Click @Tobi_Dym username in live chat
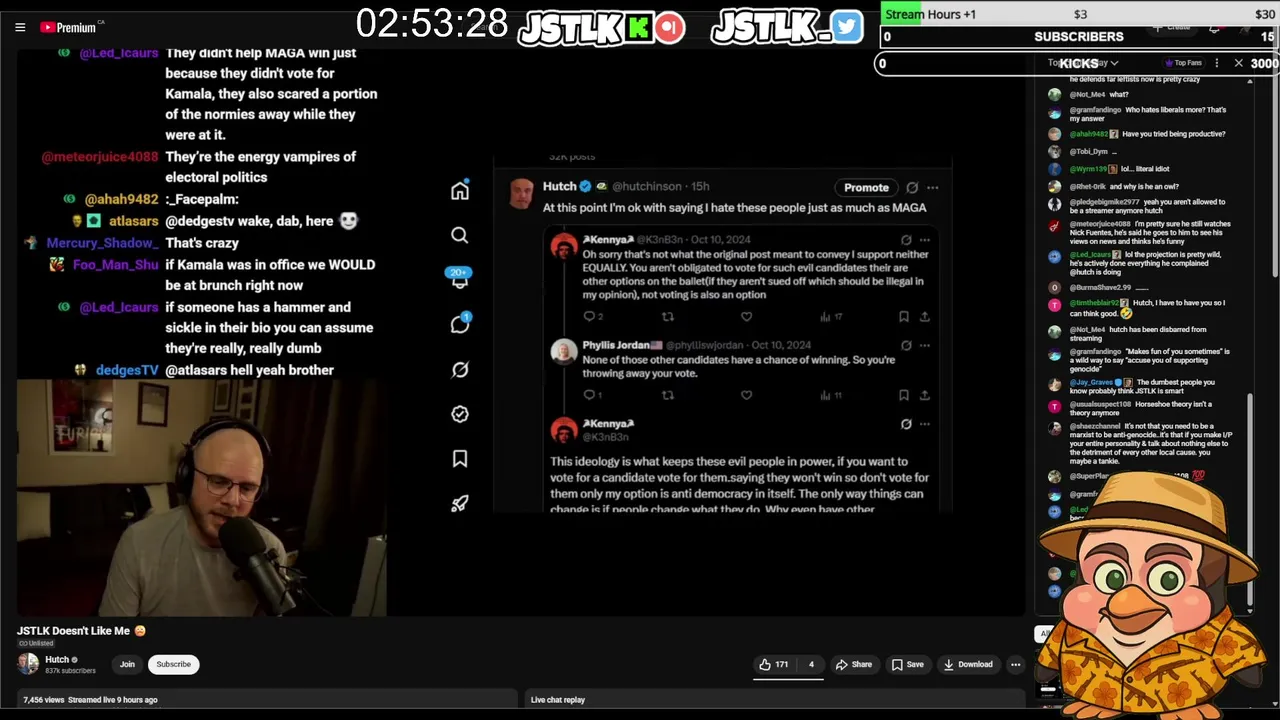This screenshot has width=1280, height=720. click(1088, 152)
